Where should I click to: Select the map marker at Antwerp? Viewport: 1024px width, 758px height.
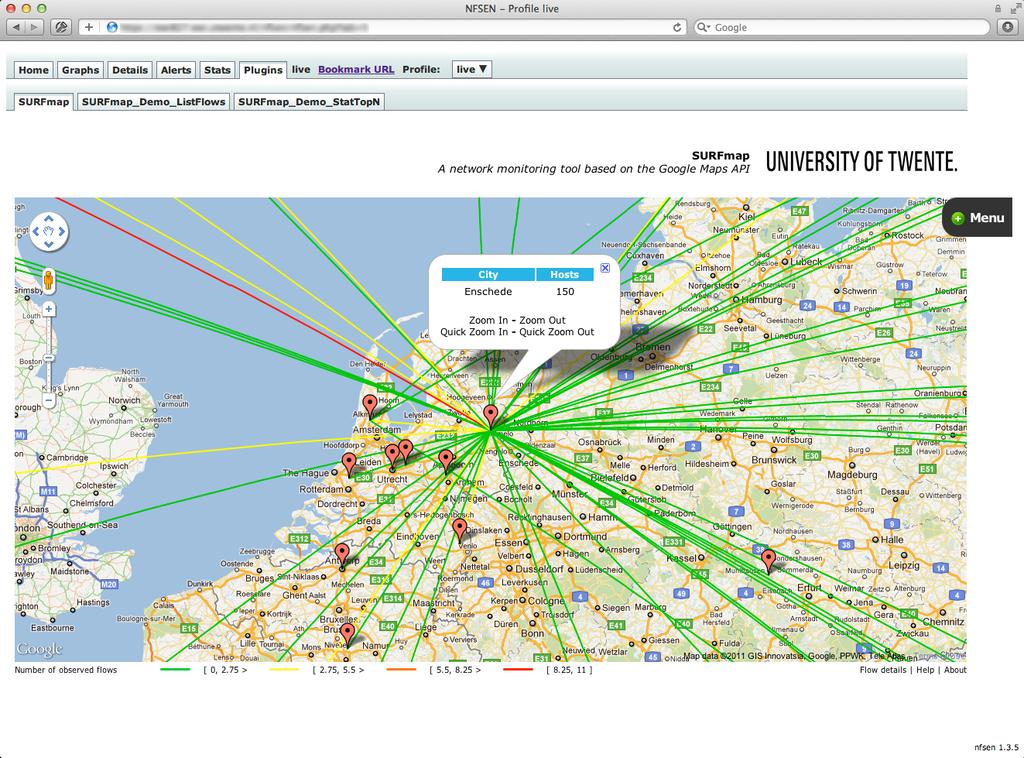(342, 554)
